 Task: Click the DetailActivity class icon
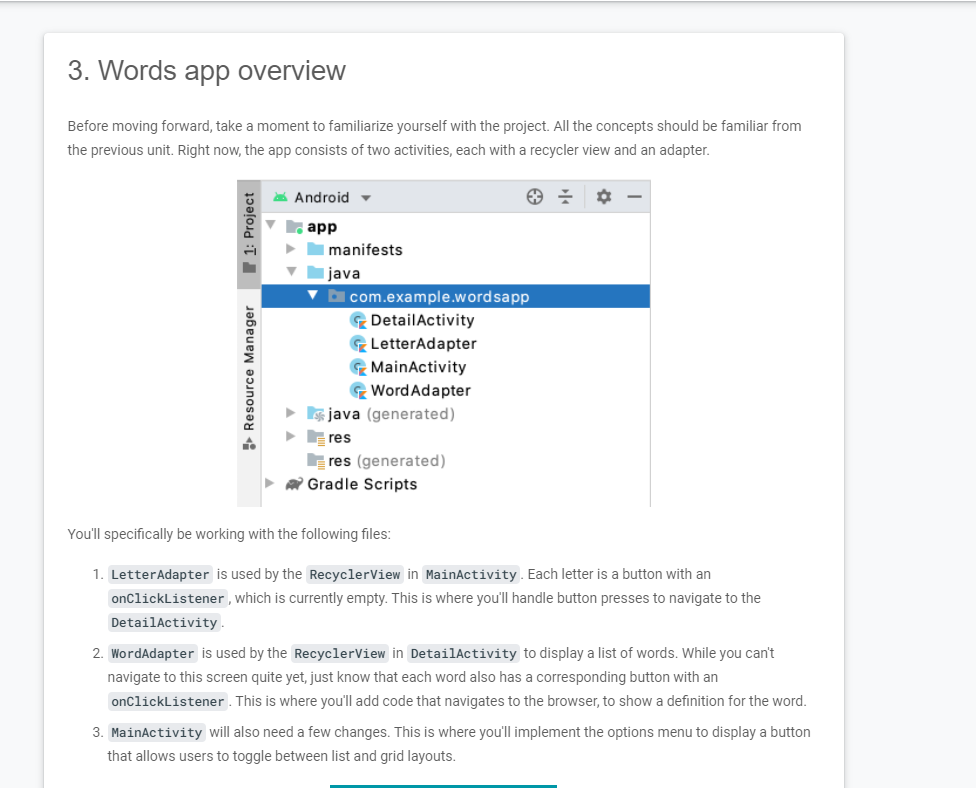coord(359,320)
